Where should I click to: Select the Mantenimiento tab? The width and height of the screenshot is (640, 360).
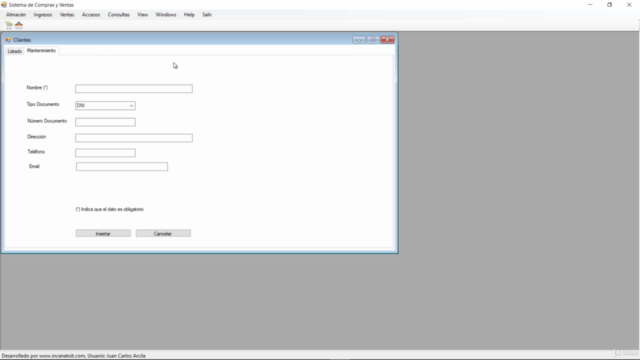41,51
